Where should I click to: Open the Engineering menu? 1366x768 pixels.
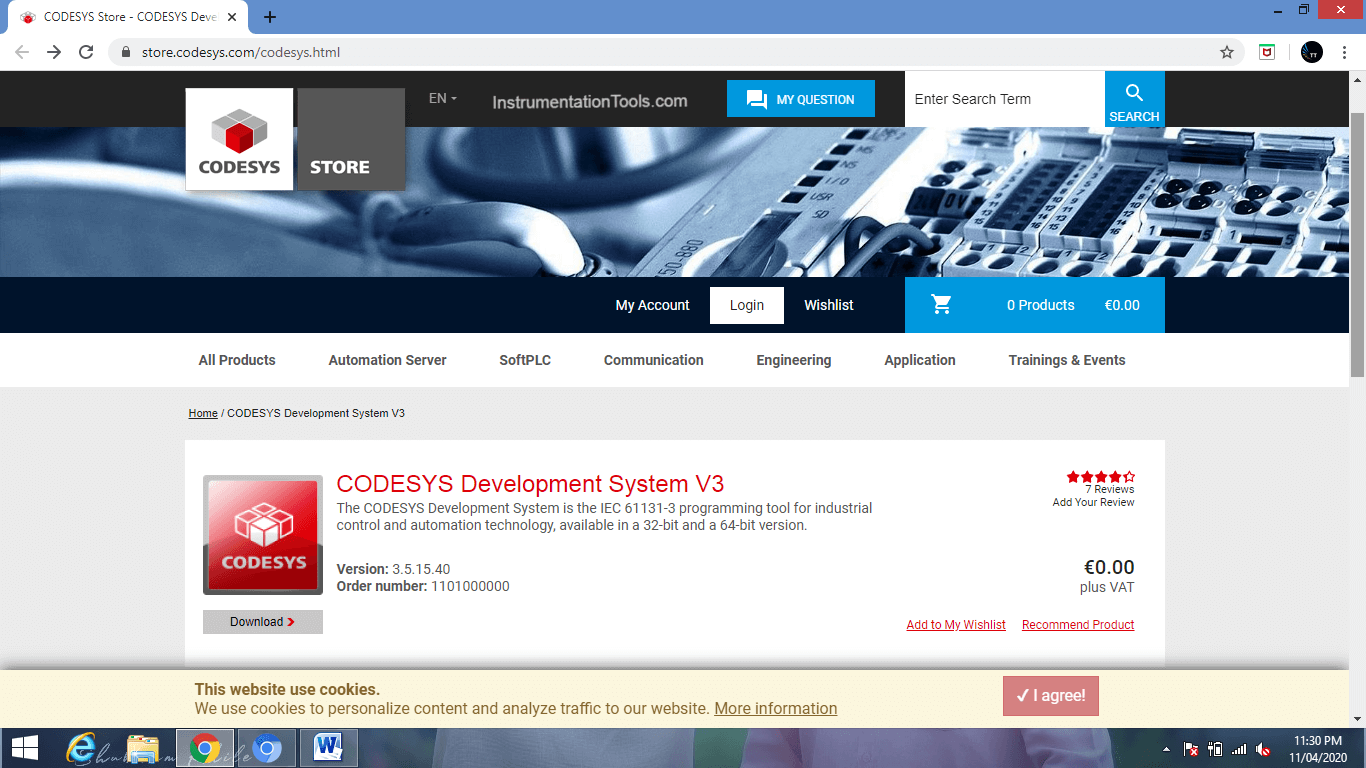[x=794, y=360]
